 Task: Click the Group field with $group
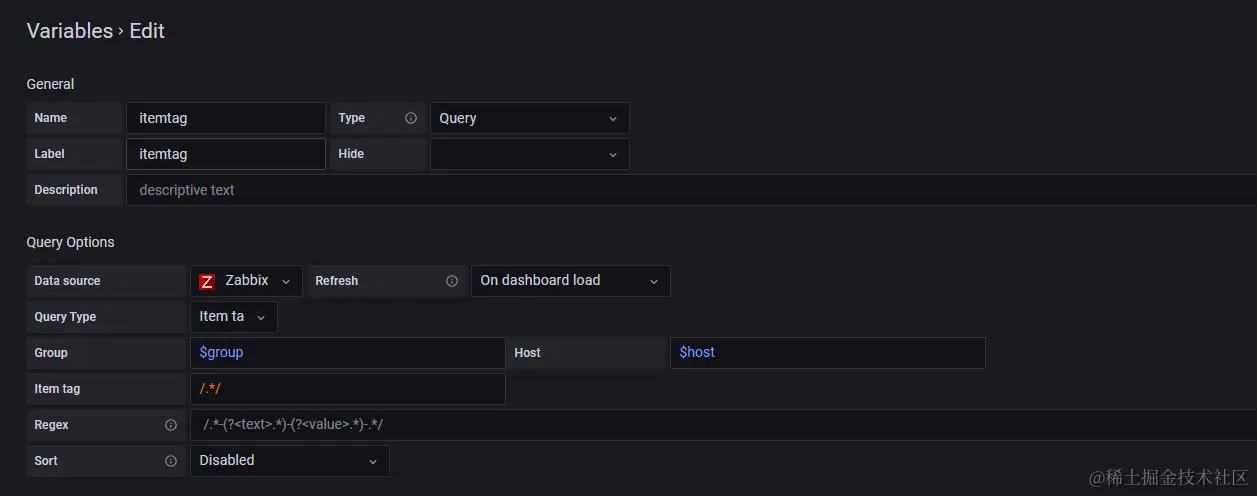pyautogui.click(x=347, y=353)
